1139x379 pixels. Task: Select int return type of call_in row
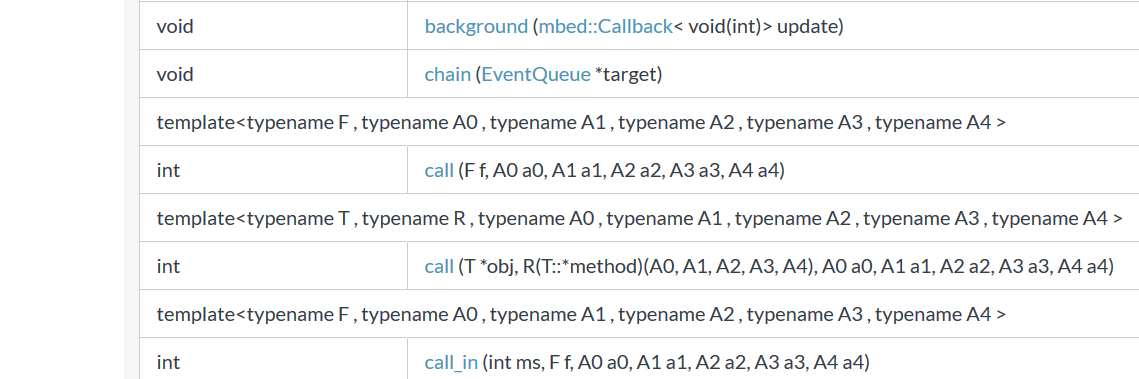click(x=168, y=362)
